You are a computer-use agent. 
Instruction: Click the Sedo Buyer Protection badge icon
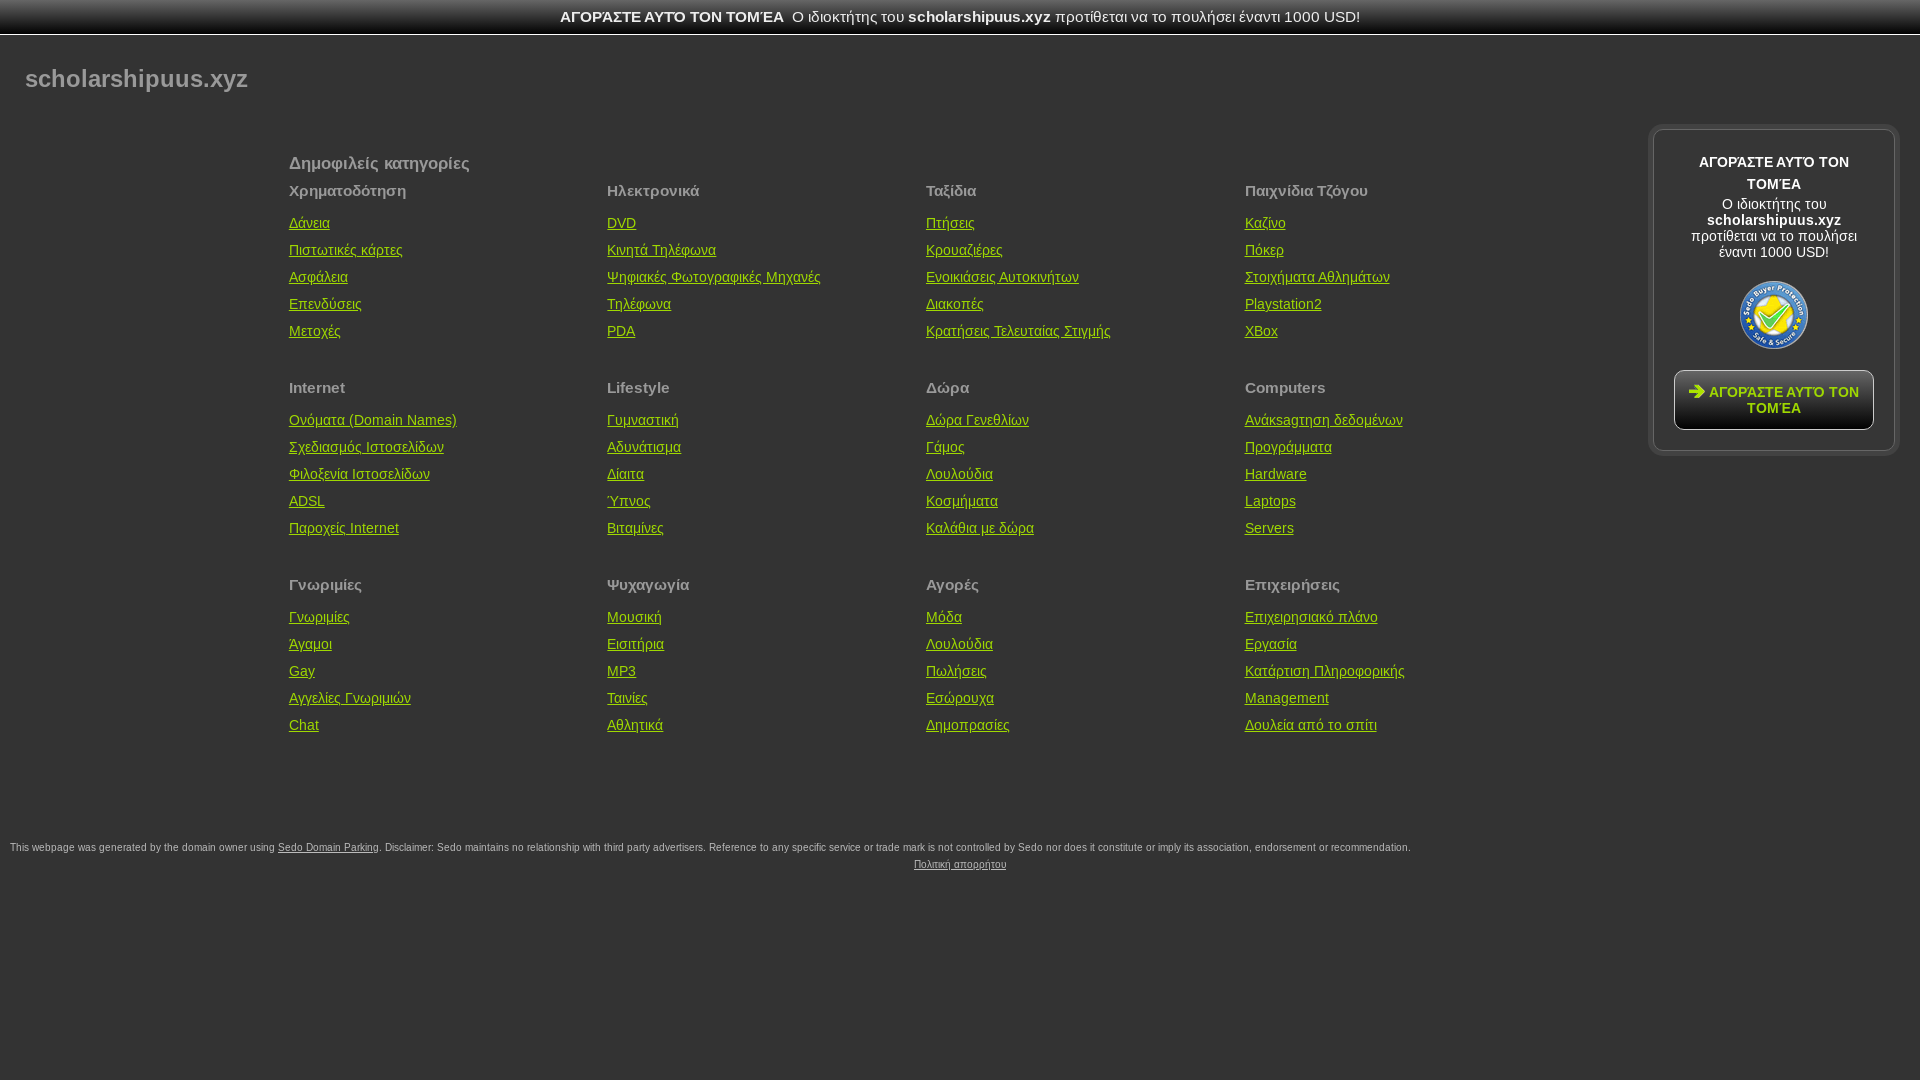click(x=1773, y=315)
